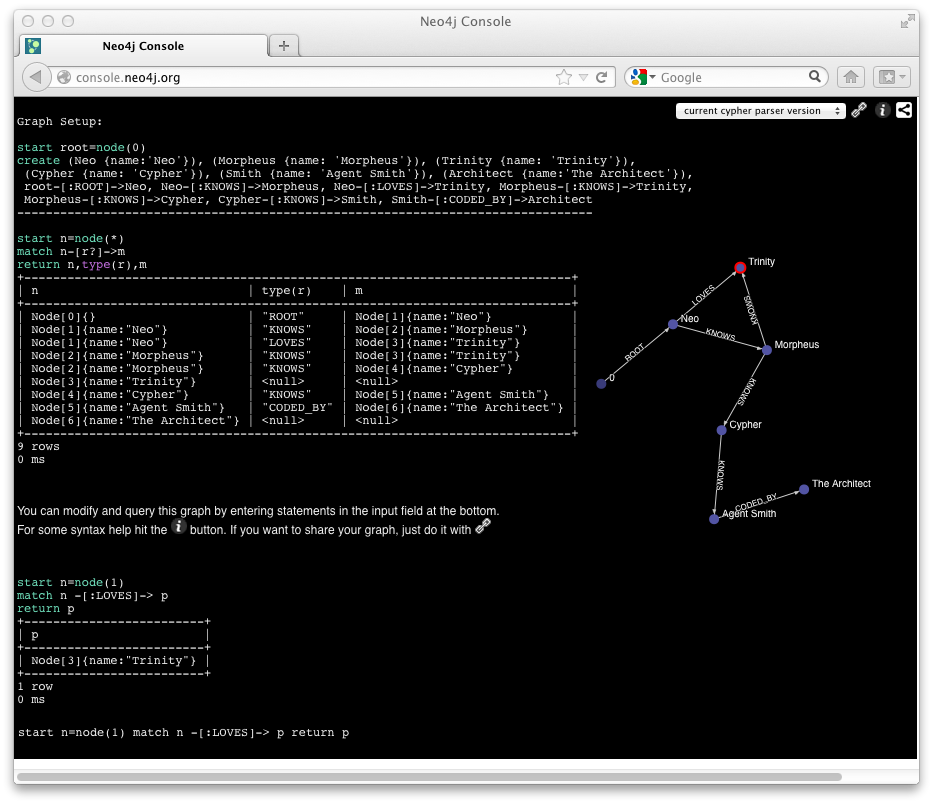Reload the page with the refresh icon
The image size is (933, 804).
pyautogui.click(x=601, y=77)
